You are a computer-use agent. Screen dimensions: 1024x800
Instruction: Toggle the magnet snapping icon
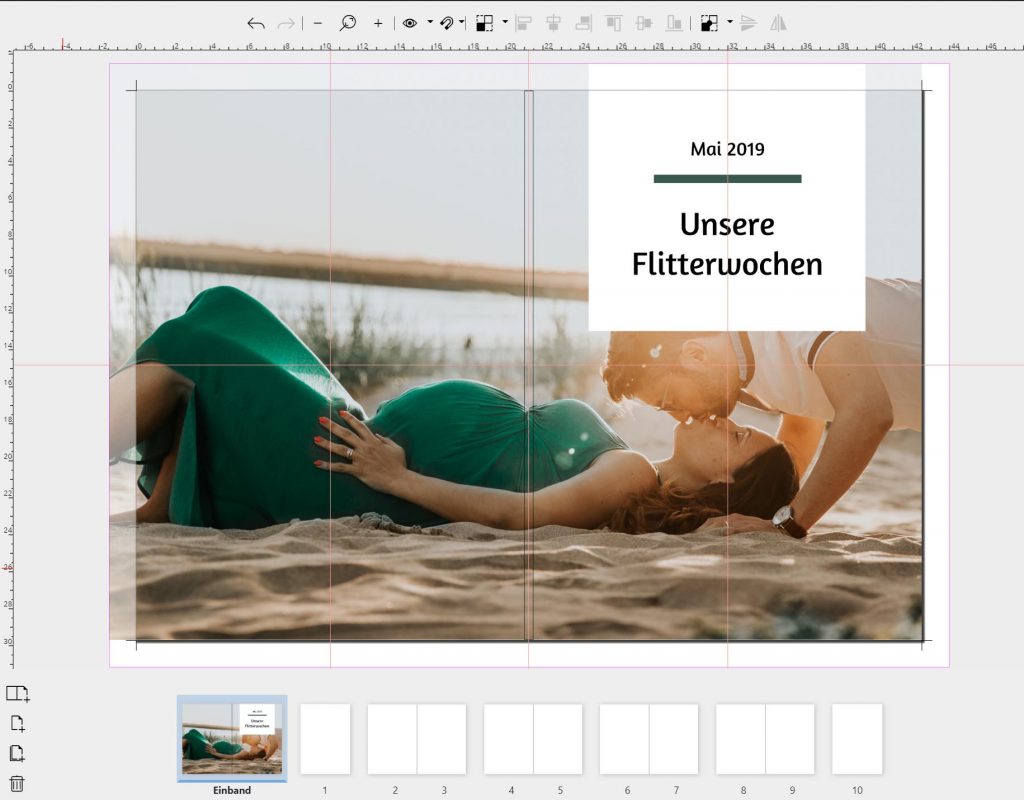446,23
